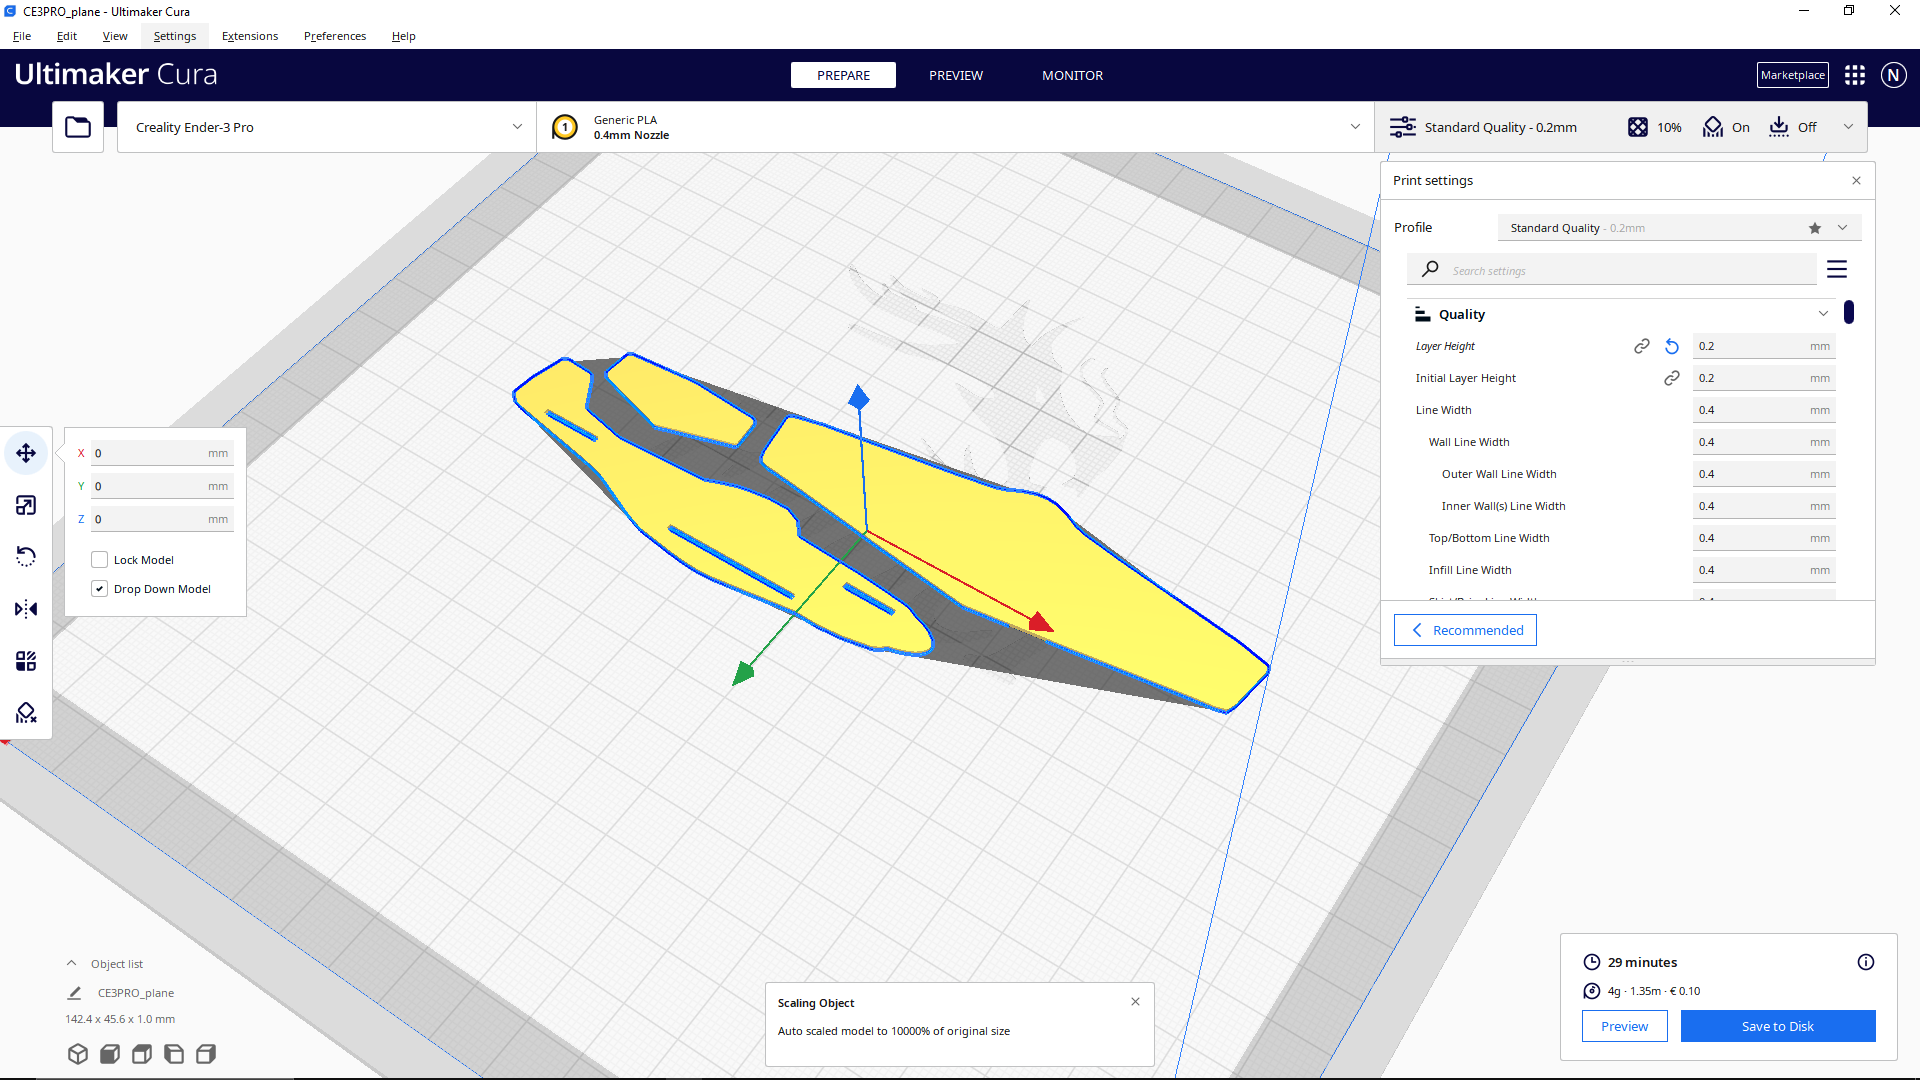1920x1080 pixels.
Task: Switch to 3D view cube icon
Action: [78, 1054]
